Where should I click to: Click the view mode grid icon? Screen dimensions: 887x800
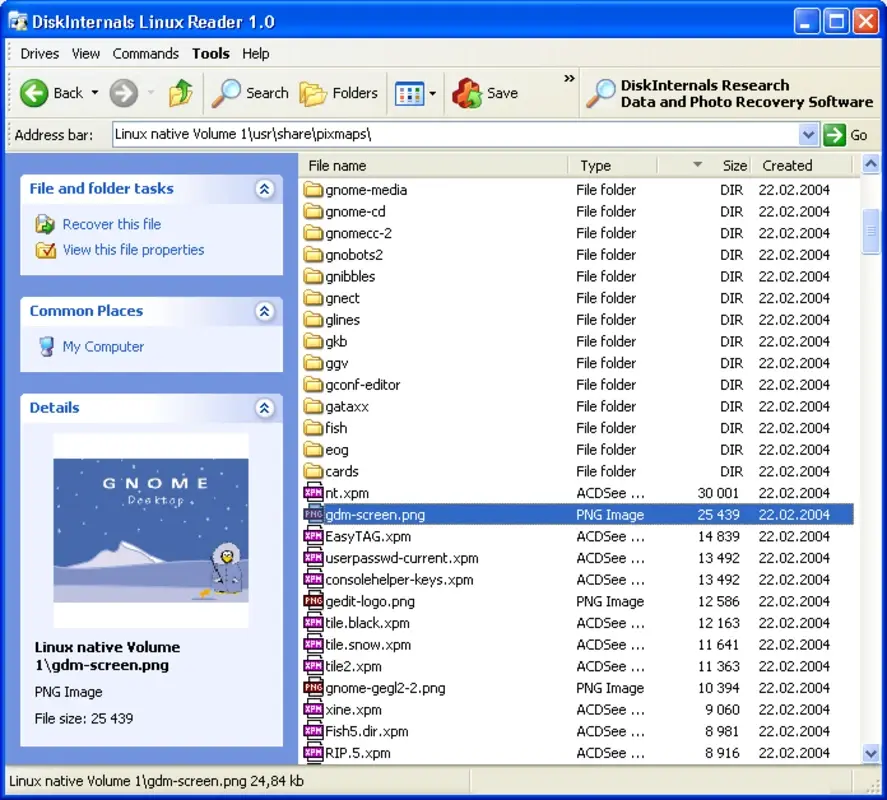point(410,92)
